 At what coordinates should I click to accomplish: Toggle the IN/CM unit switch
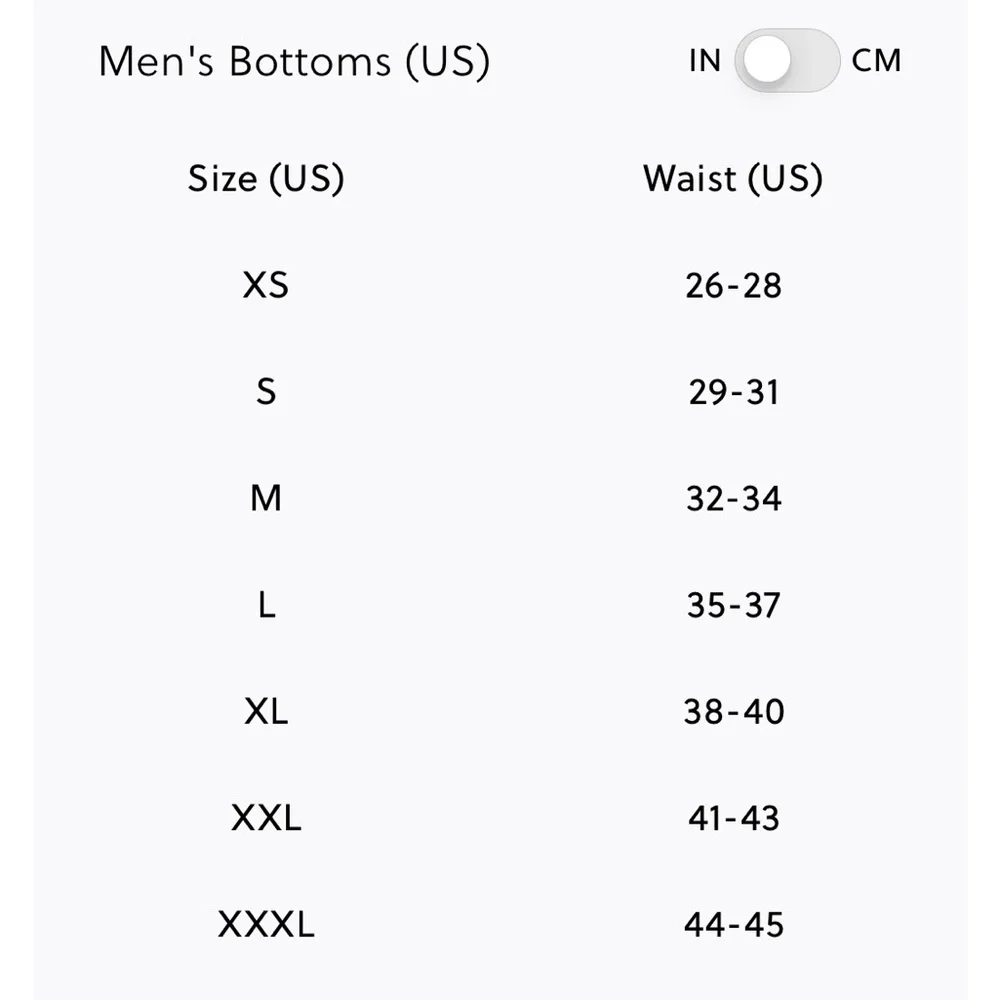[x=786, y=61]
